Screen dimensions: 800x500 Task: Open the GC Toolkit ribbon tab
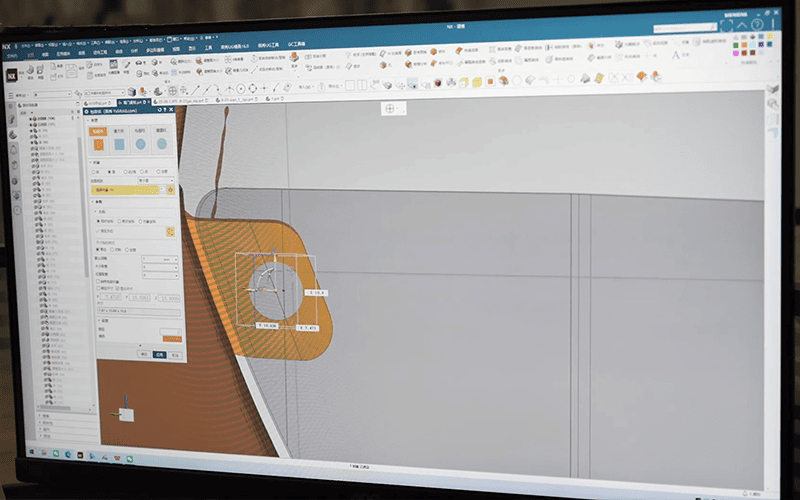click(296, 44)
